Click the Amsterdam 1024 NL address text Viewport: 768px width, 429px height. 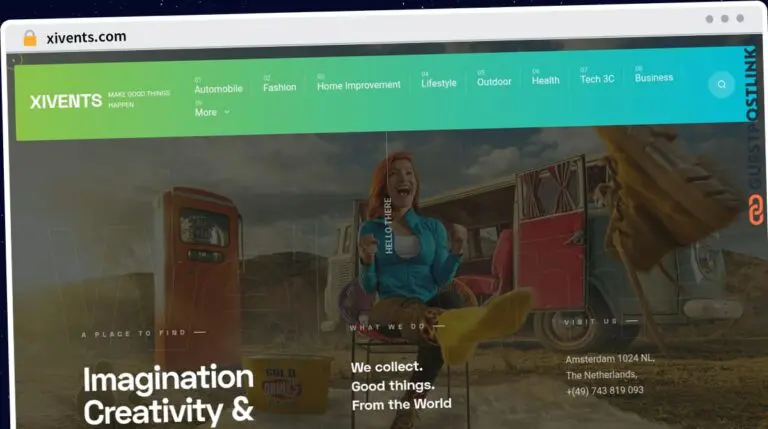point(609,358)
